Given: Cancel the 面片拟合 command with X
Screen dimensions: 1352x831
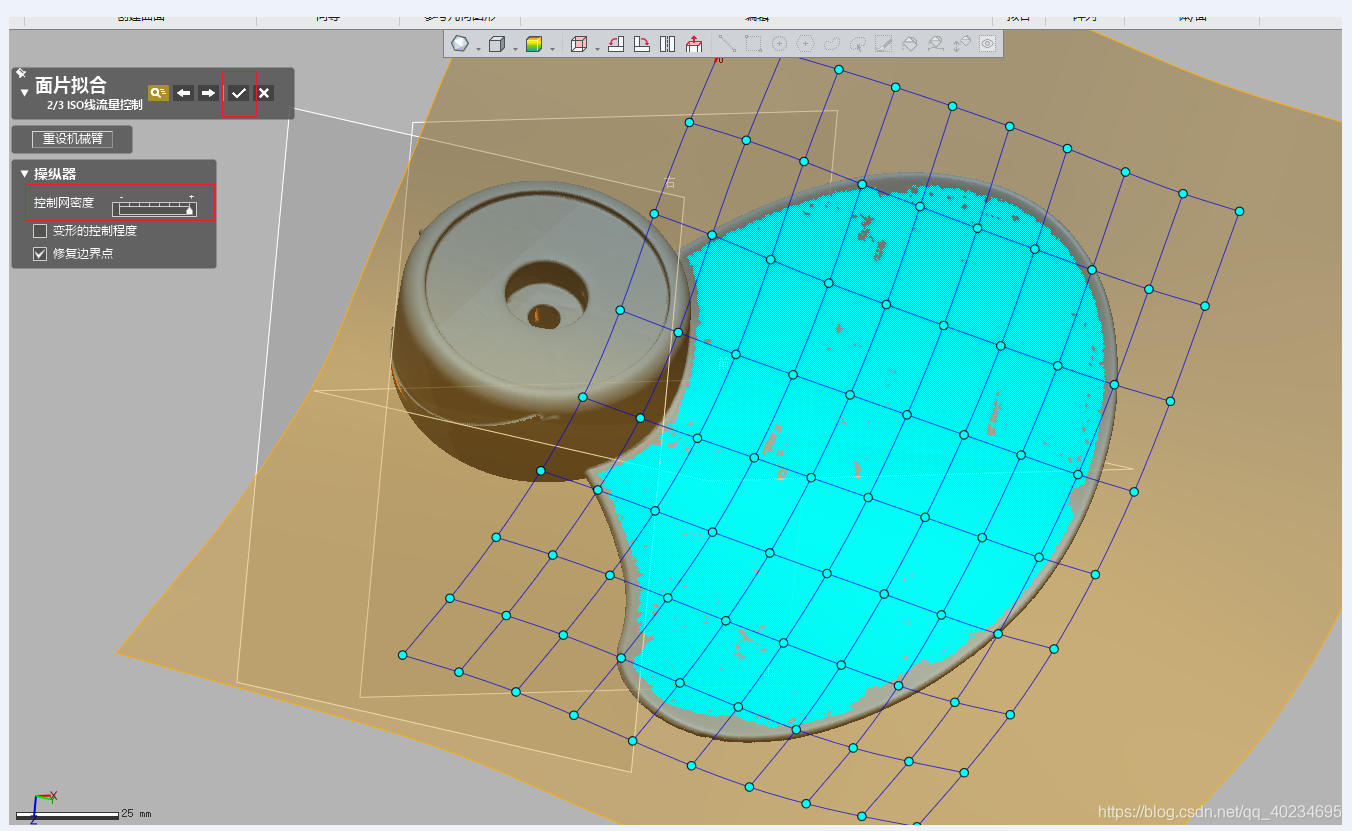Looking at the screenshot, I should (x=264, y=93).
